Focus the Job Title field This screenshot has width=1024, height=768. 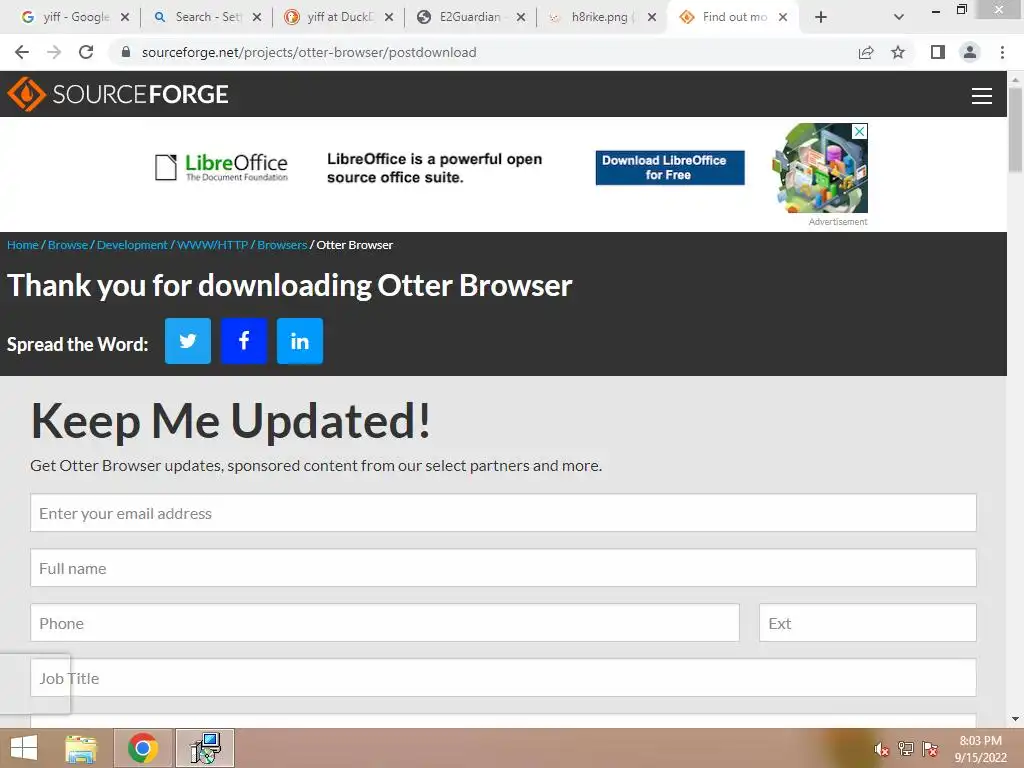pos(504,677)
